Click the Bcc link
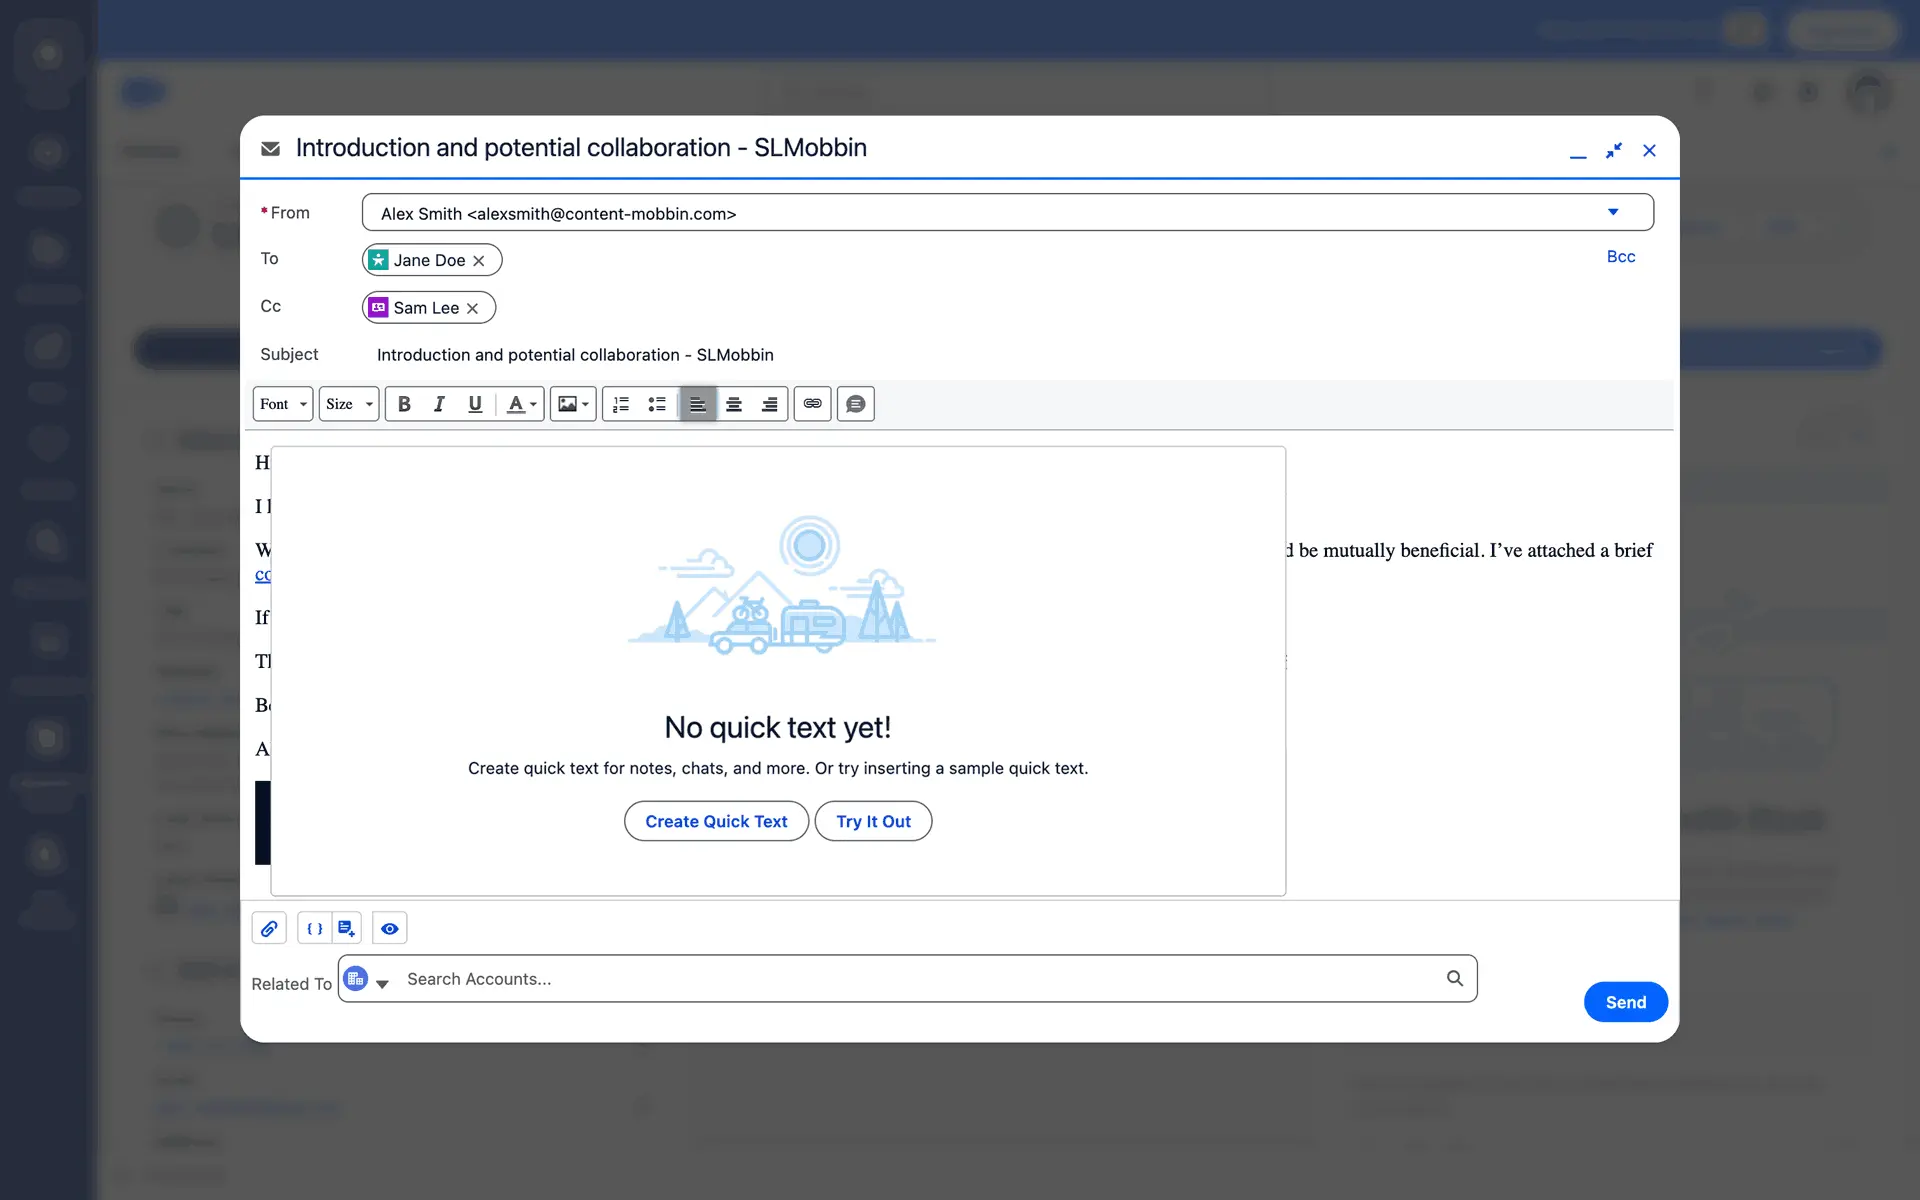Screen dimensions: 1920x1200 pyautogui.click(x=1620, y=257)
